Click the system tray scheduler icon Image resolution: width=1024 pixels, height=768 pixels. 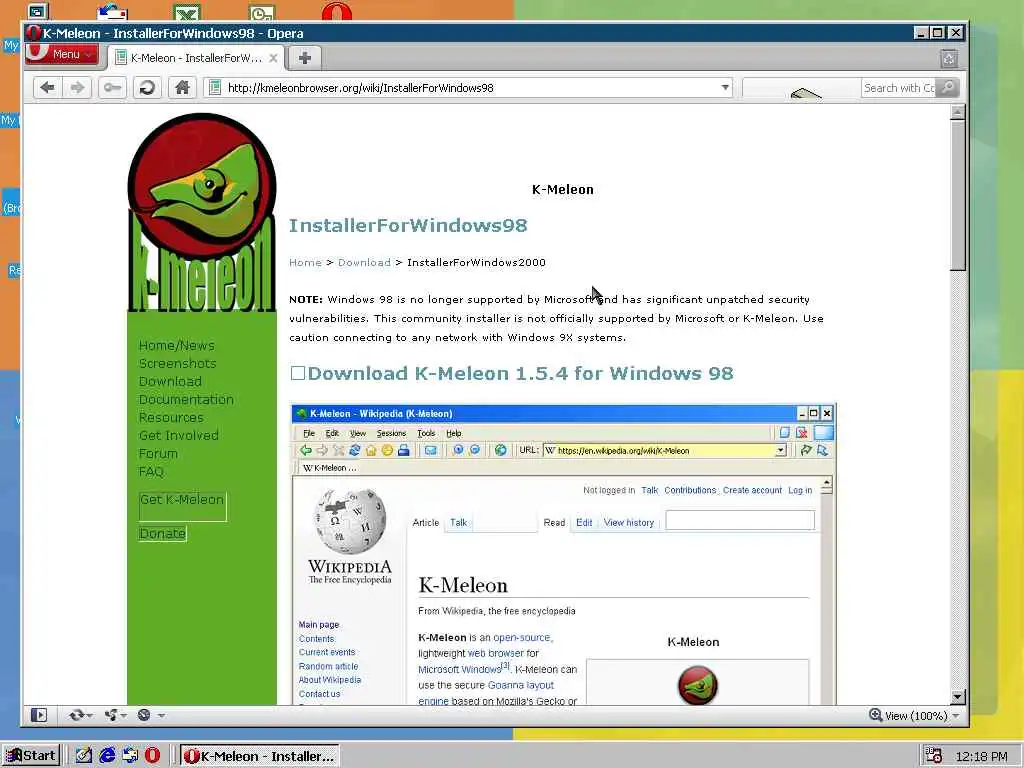click(x=934, y=756)
